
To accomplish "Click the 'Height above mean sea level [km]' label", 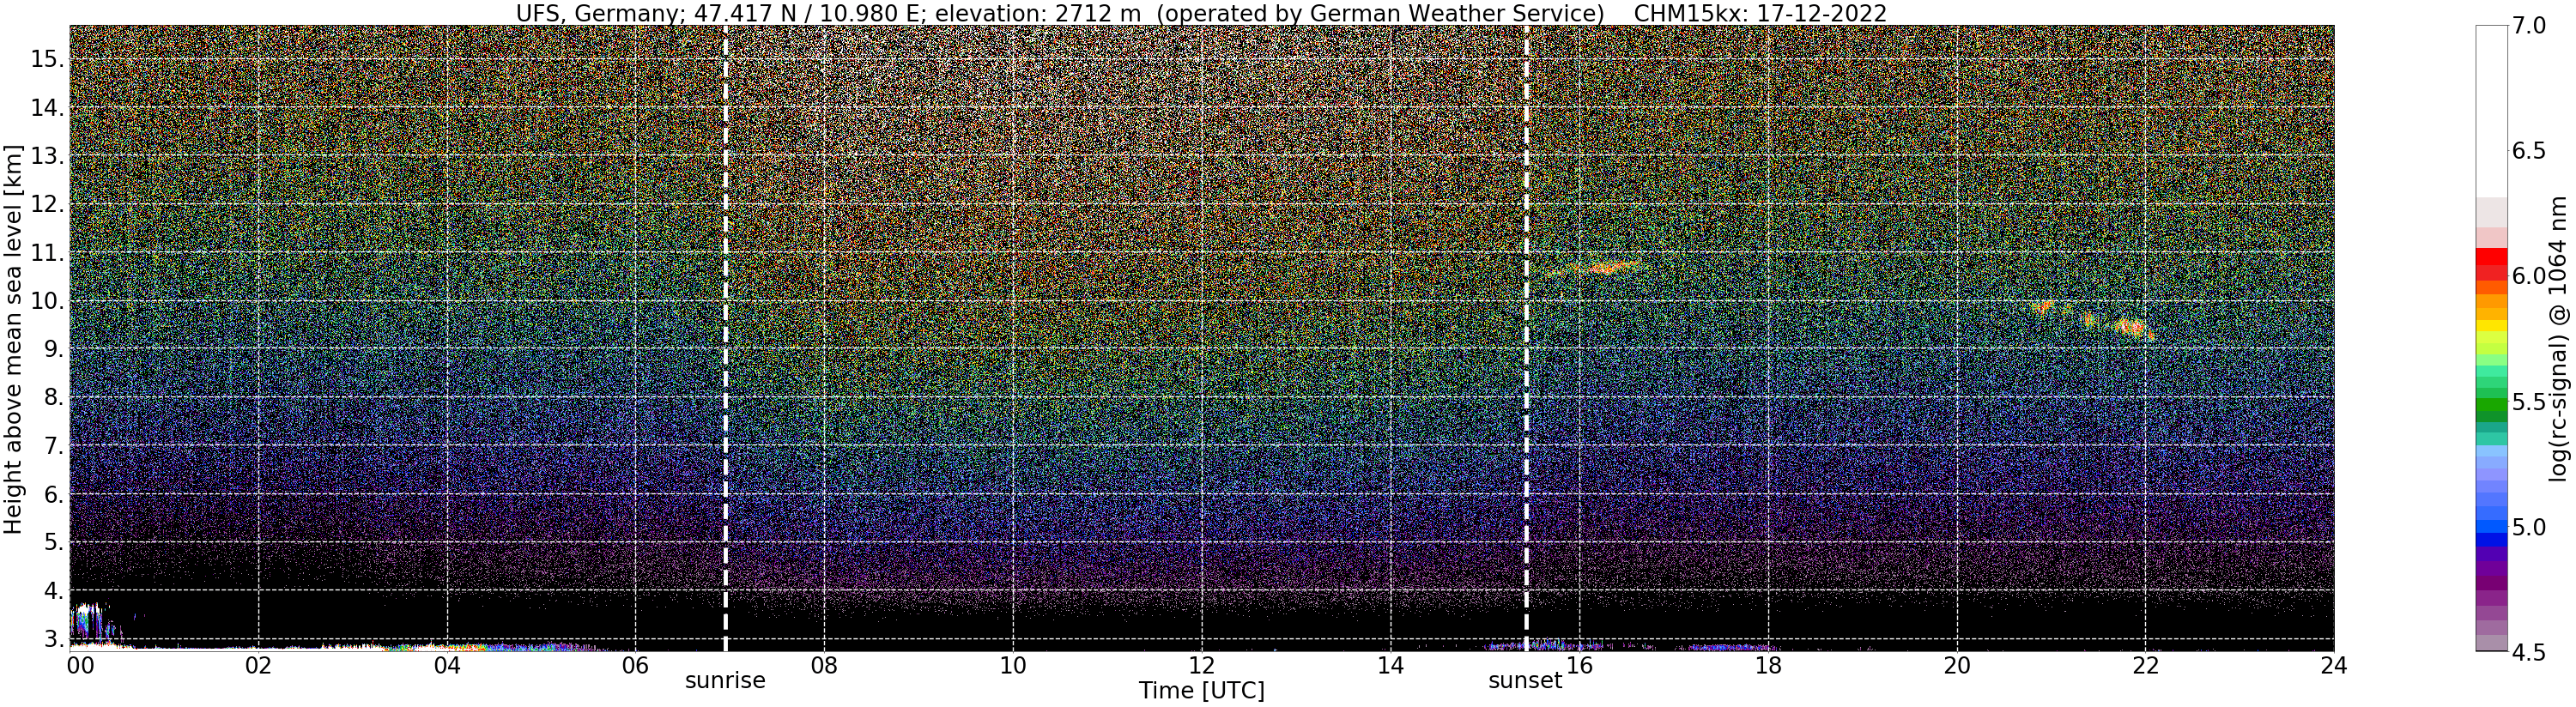I will pos(13,337).
